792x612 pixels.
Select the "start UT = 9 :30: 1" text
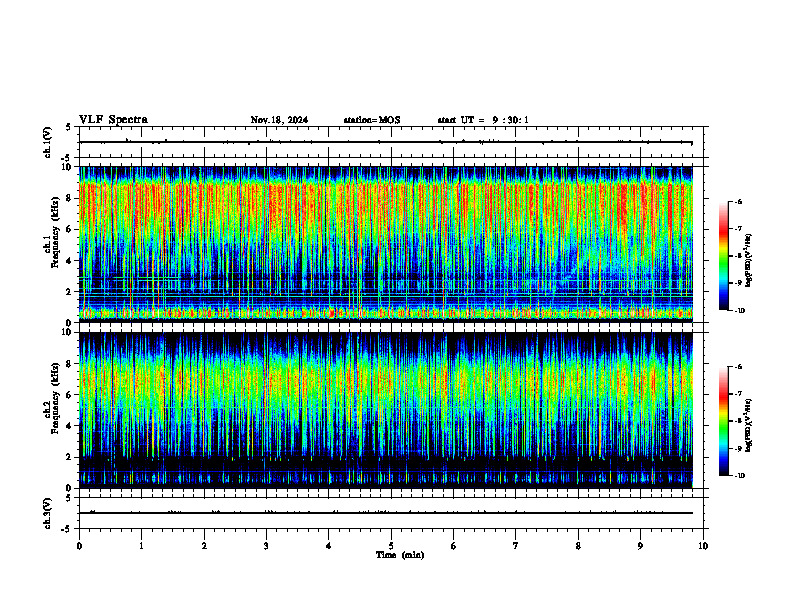point(483,120)
